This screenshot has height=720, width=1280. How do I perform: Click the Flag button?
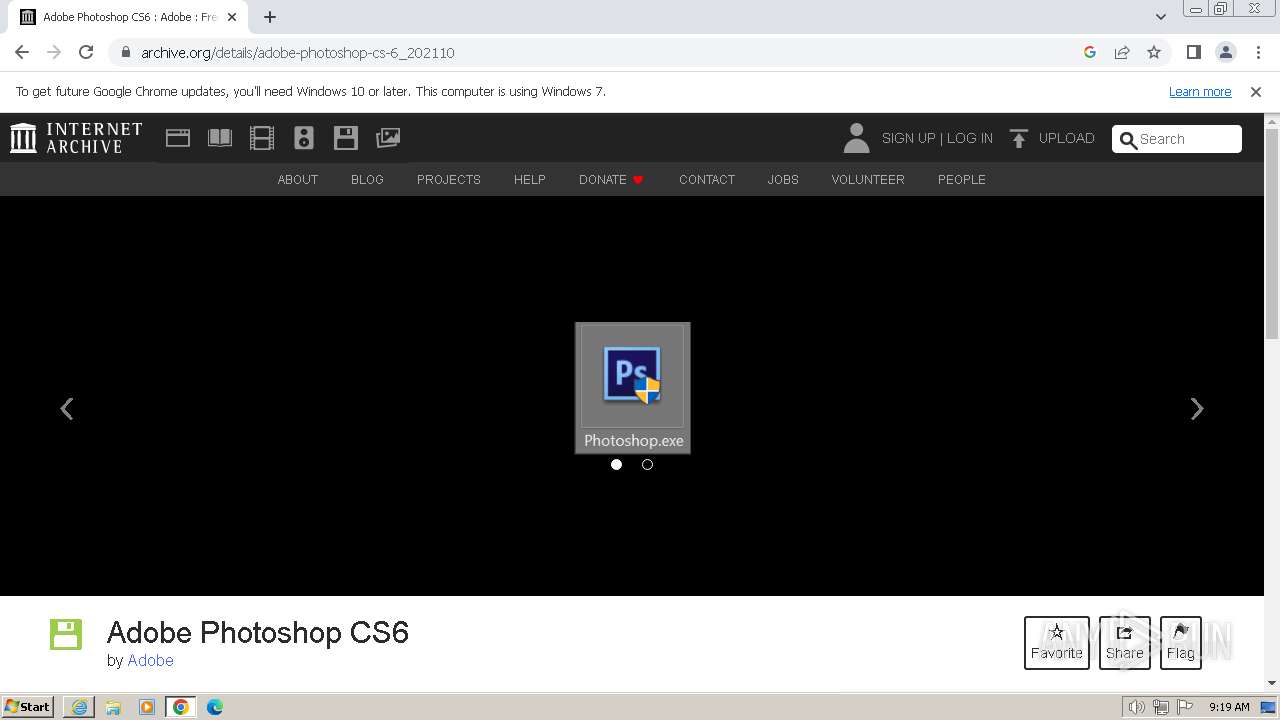(x=1181, y=643)
